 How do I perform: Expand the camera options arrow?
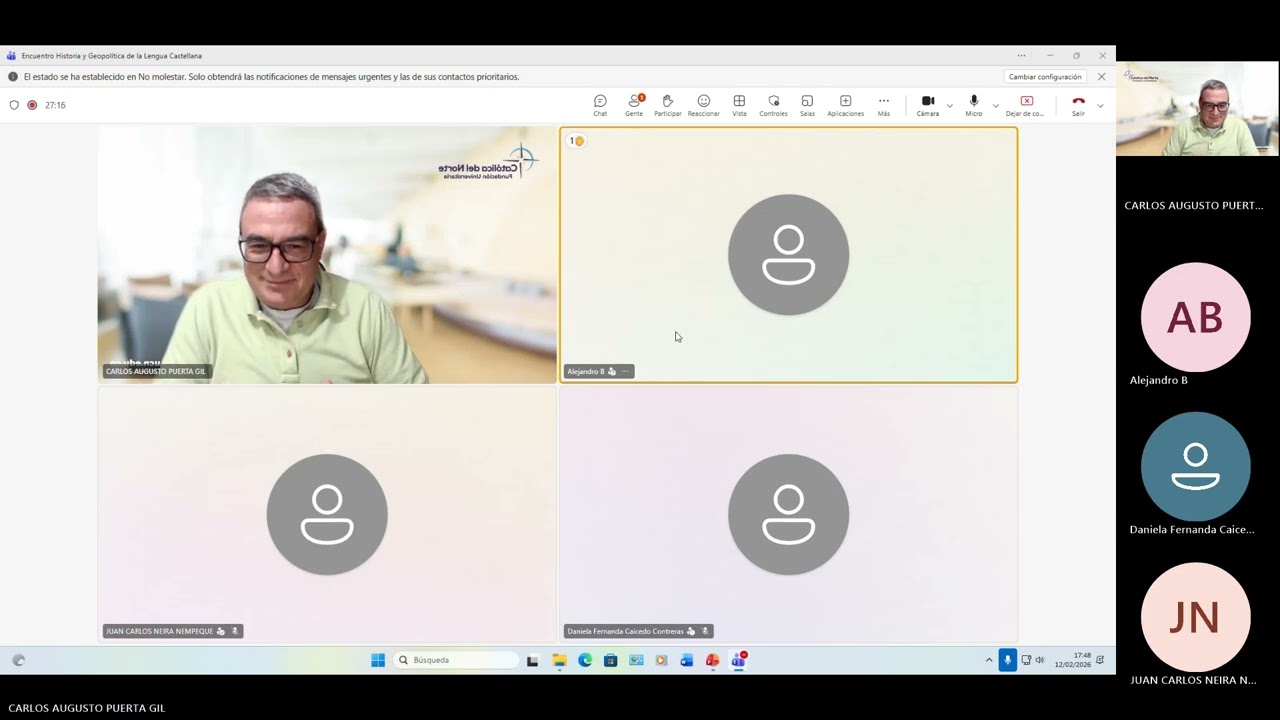(x=950, y=105)
